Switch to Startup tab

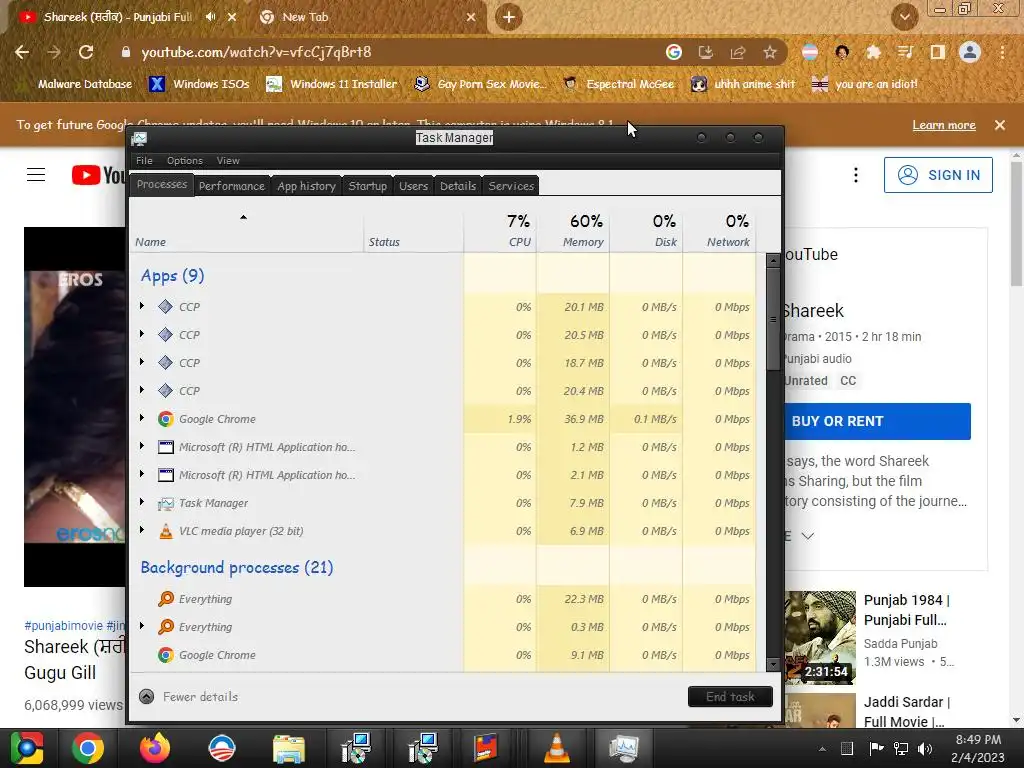click(x=368, y=186)
